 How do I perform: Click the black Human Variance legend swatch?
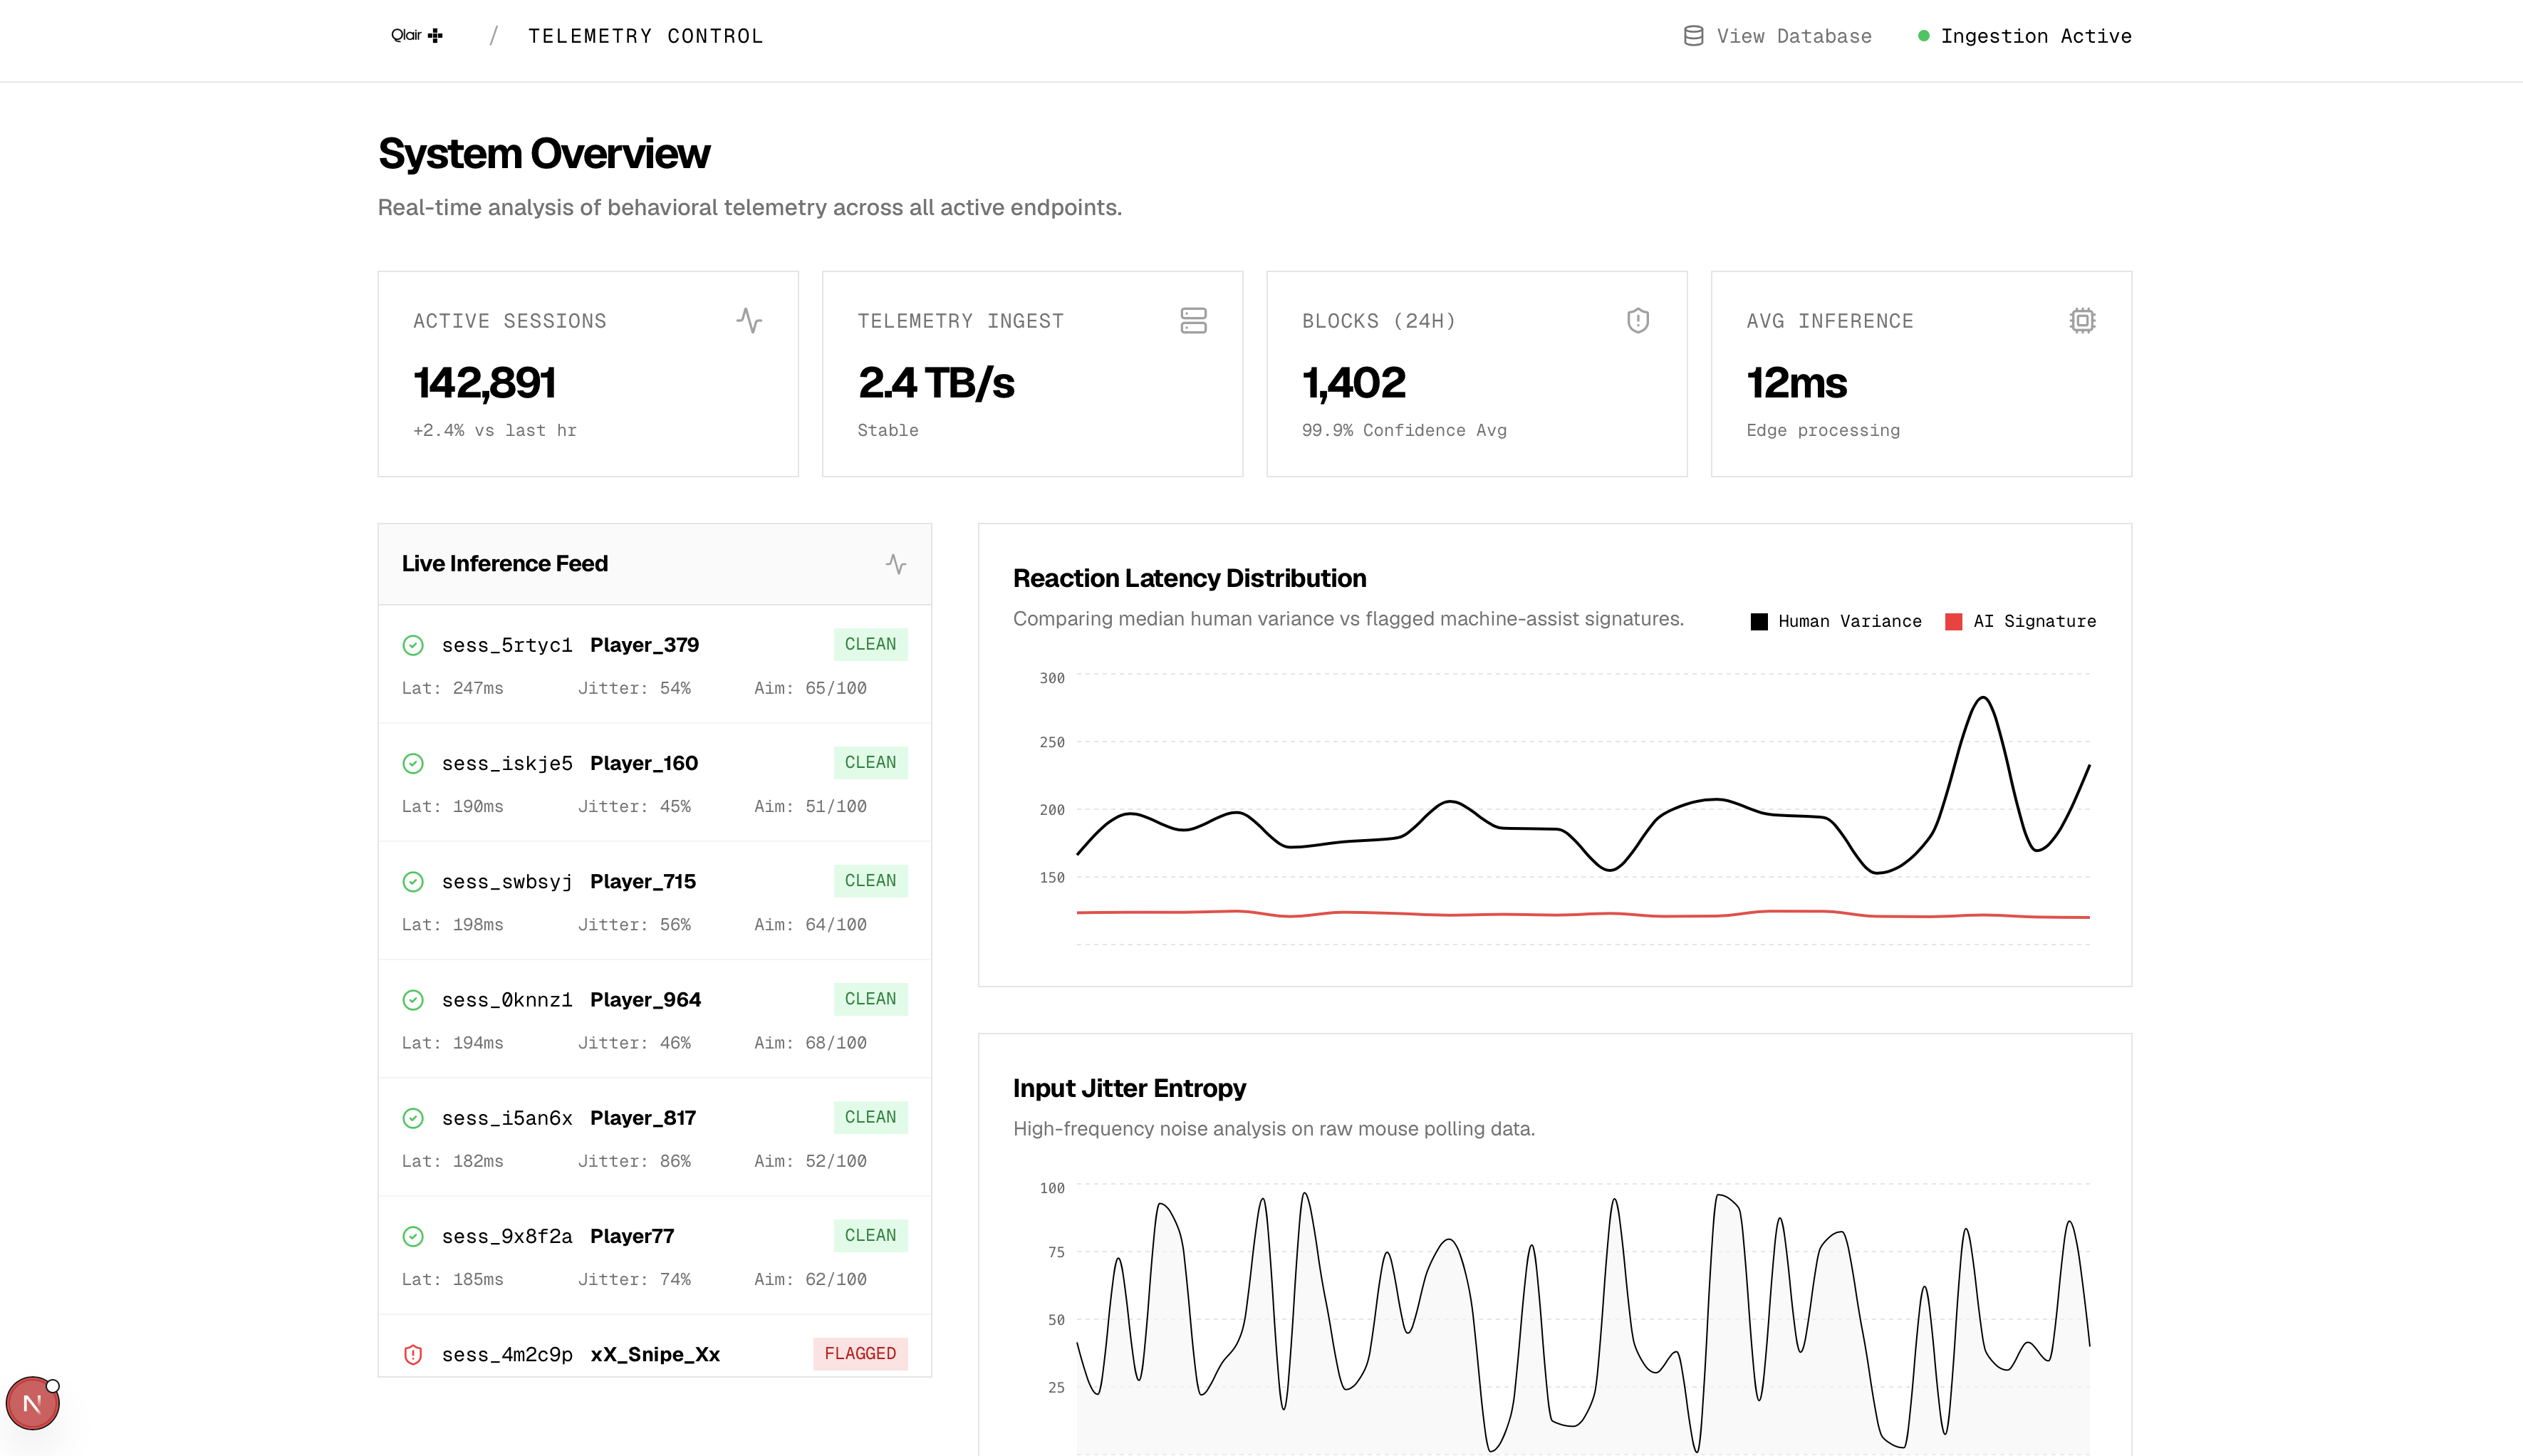pyautogui.click(x=1759, y=622)
